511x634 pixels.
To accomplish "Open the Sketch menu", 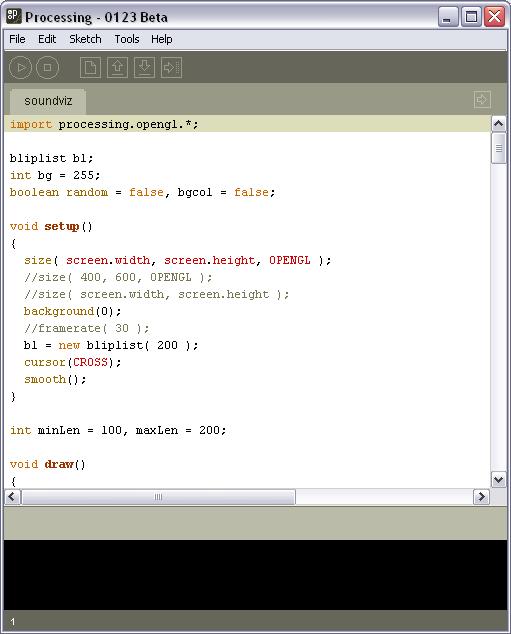I will click(x=85, y=39).
